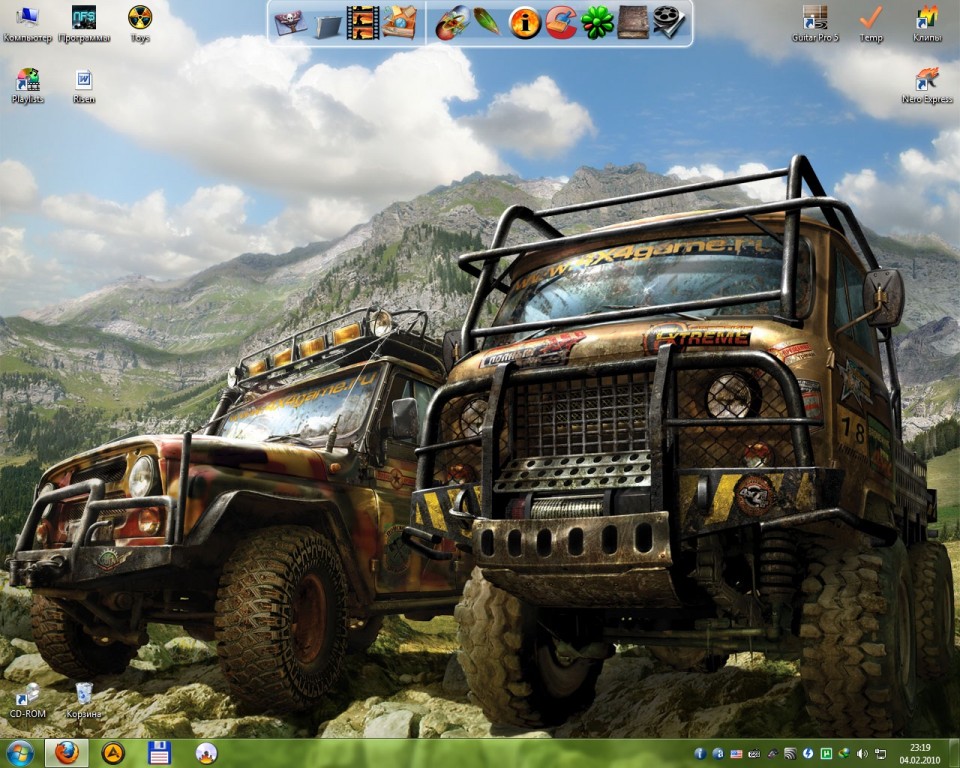This screenshot has width=960, height=768.
Task: Click the green feather dock icon
Action: click(488, 23)
